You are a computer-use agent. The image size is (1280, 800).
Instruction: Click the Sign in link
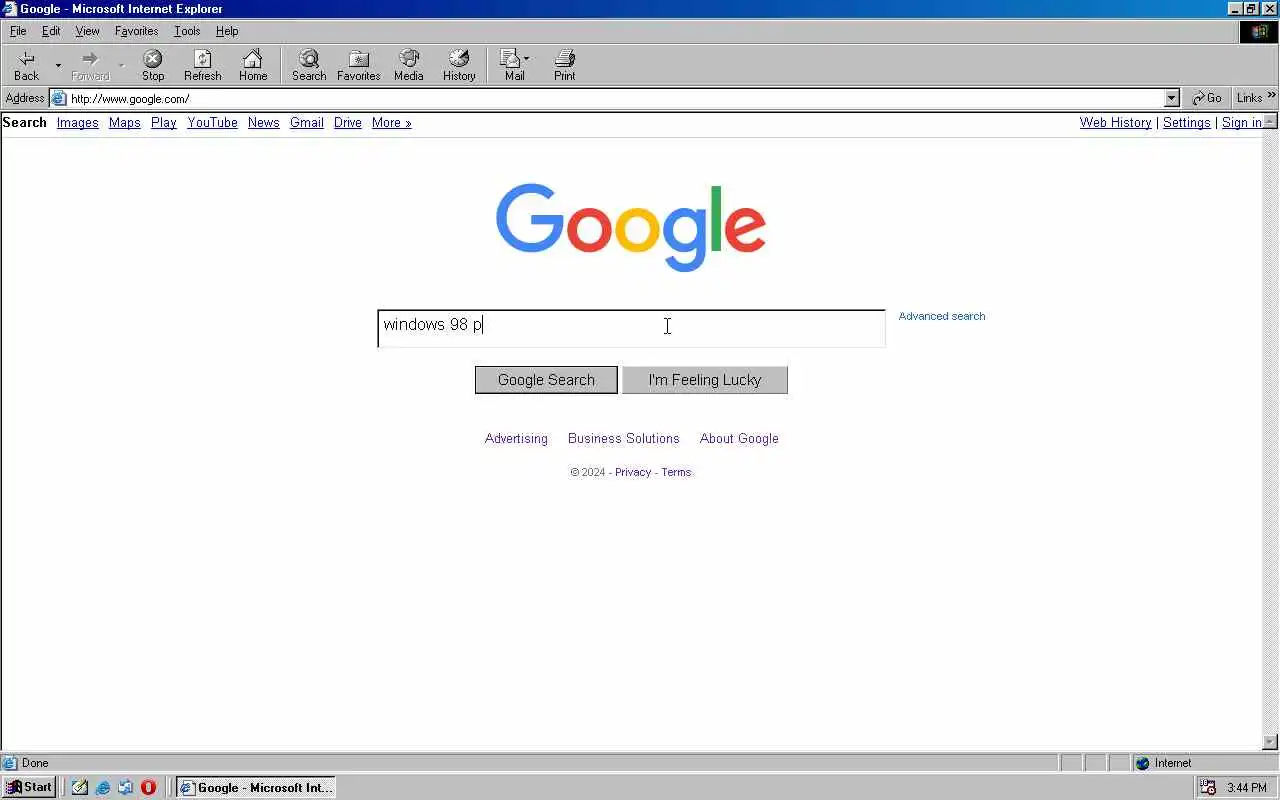tap(1241, 122)
